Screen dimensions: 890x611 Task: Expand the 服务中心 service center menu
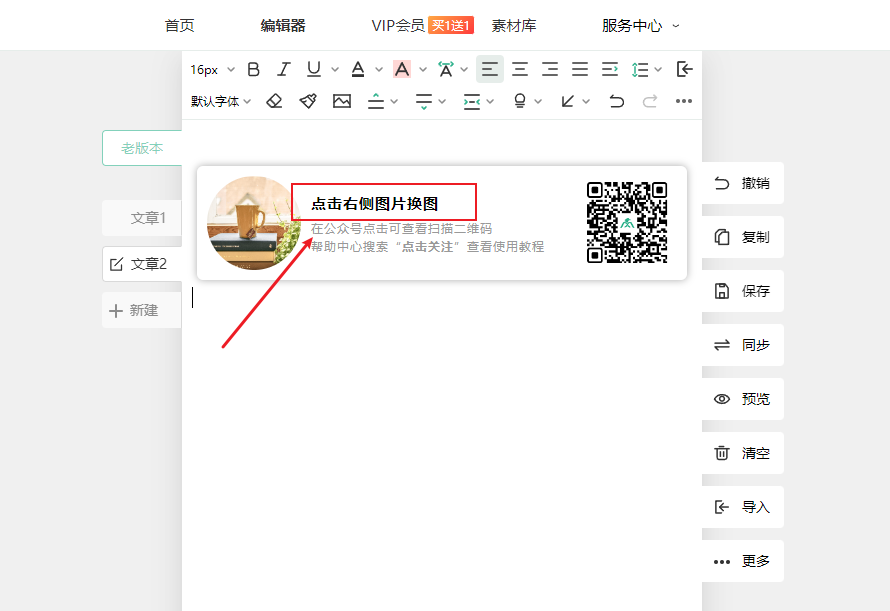coord(640,26)
